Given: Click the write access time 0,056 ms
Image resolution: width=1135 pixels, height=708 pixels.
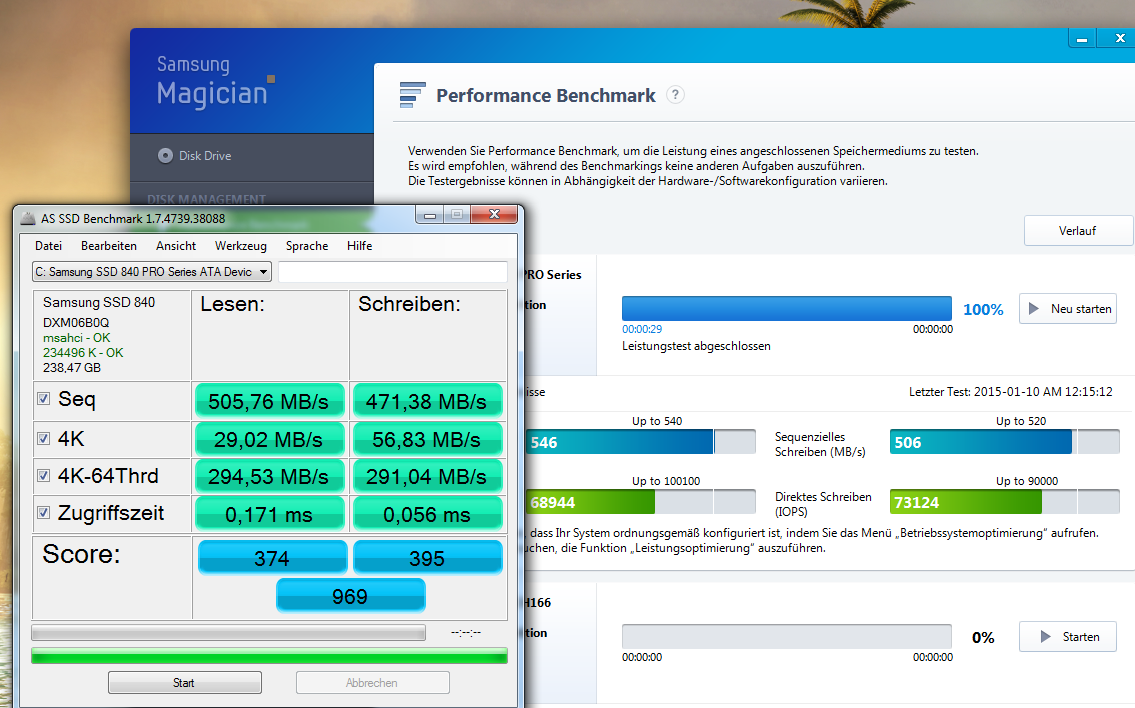Looking at the screenshot, I should tap(427, 514).
